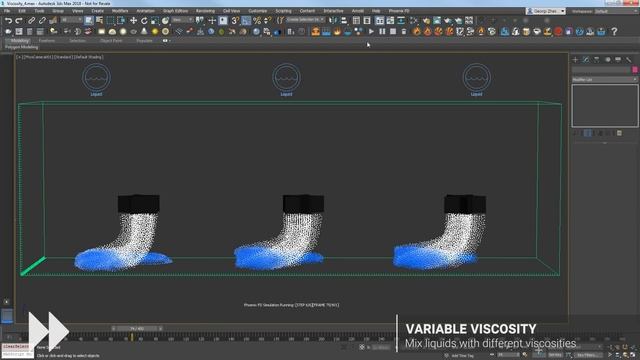Click the time slider showing frame 34
This screenshot has width=640, height=360.
pyautogui.click(x=137, y=328)
